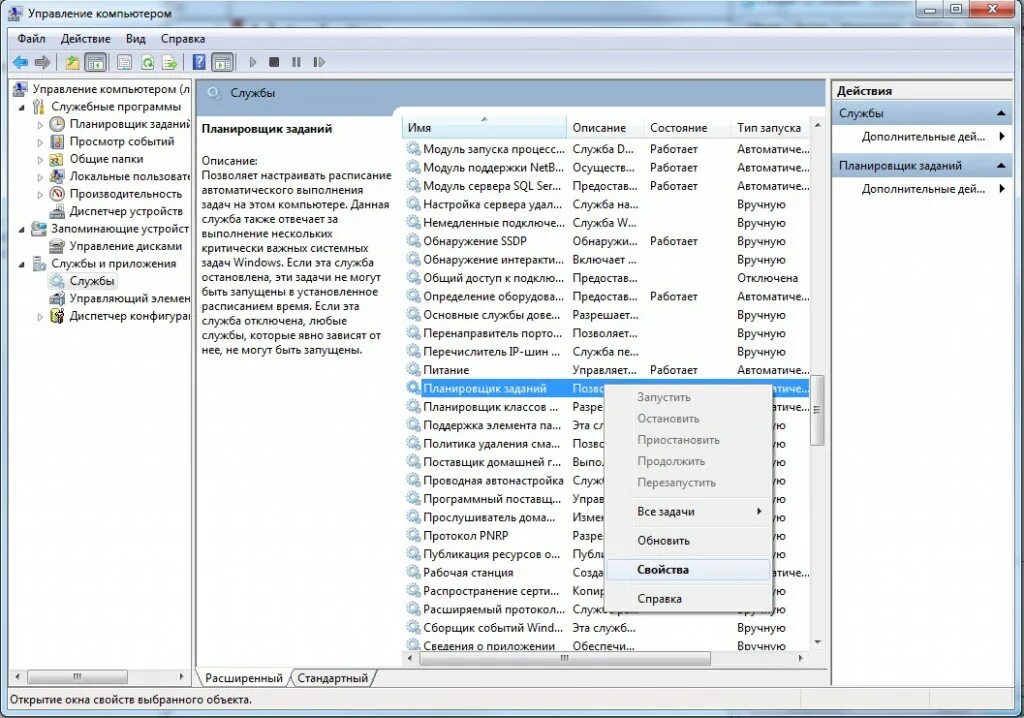Select Локальные пользователи in the tree
Viewport: 1024px width, 718px height.
point(129,176)
